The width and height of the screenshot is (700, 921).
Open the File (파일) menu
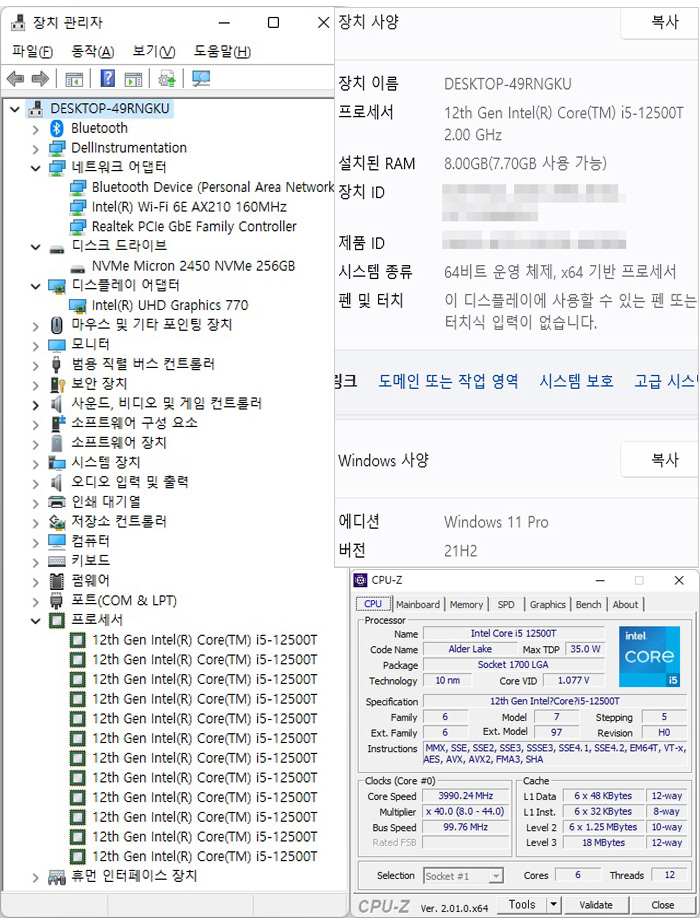pyautogui.click(x=32, y=52)
